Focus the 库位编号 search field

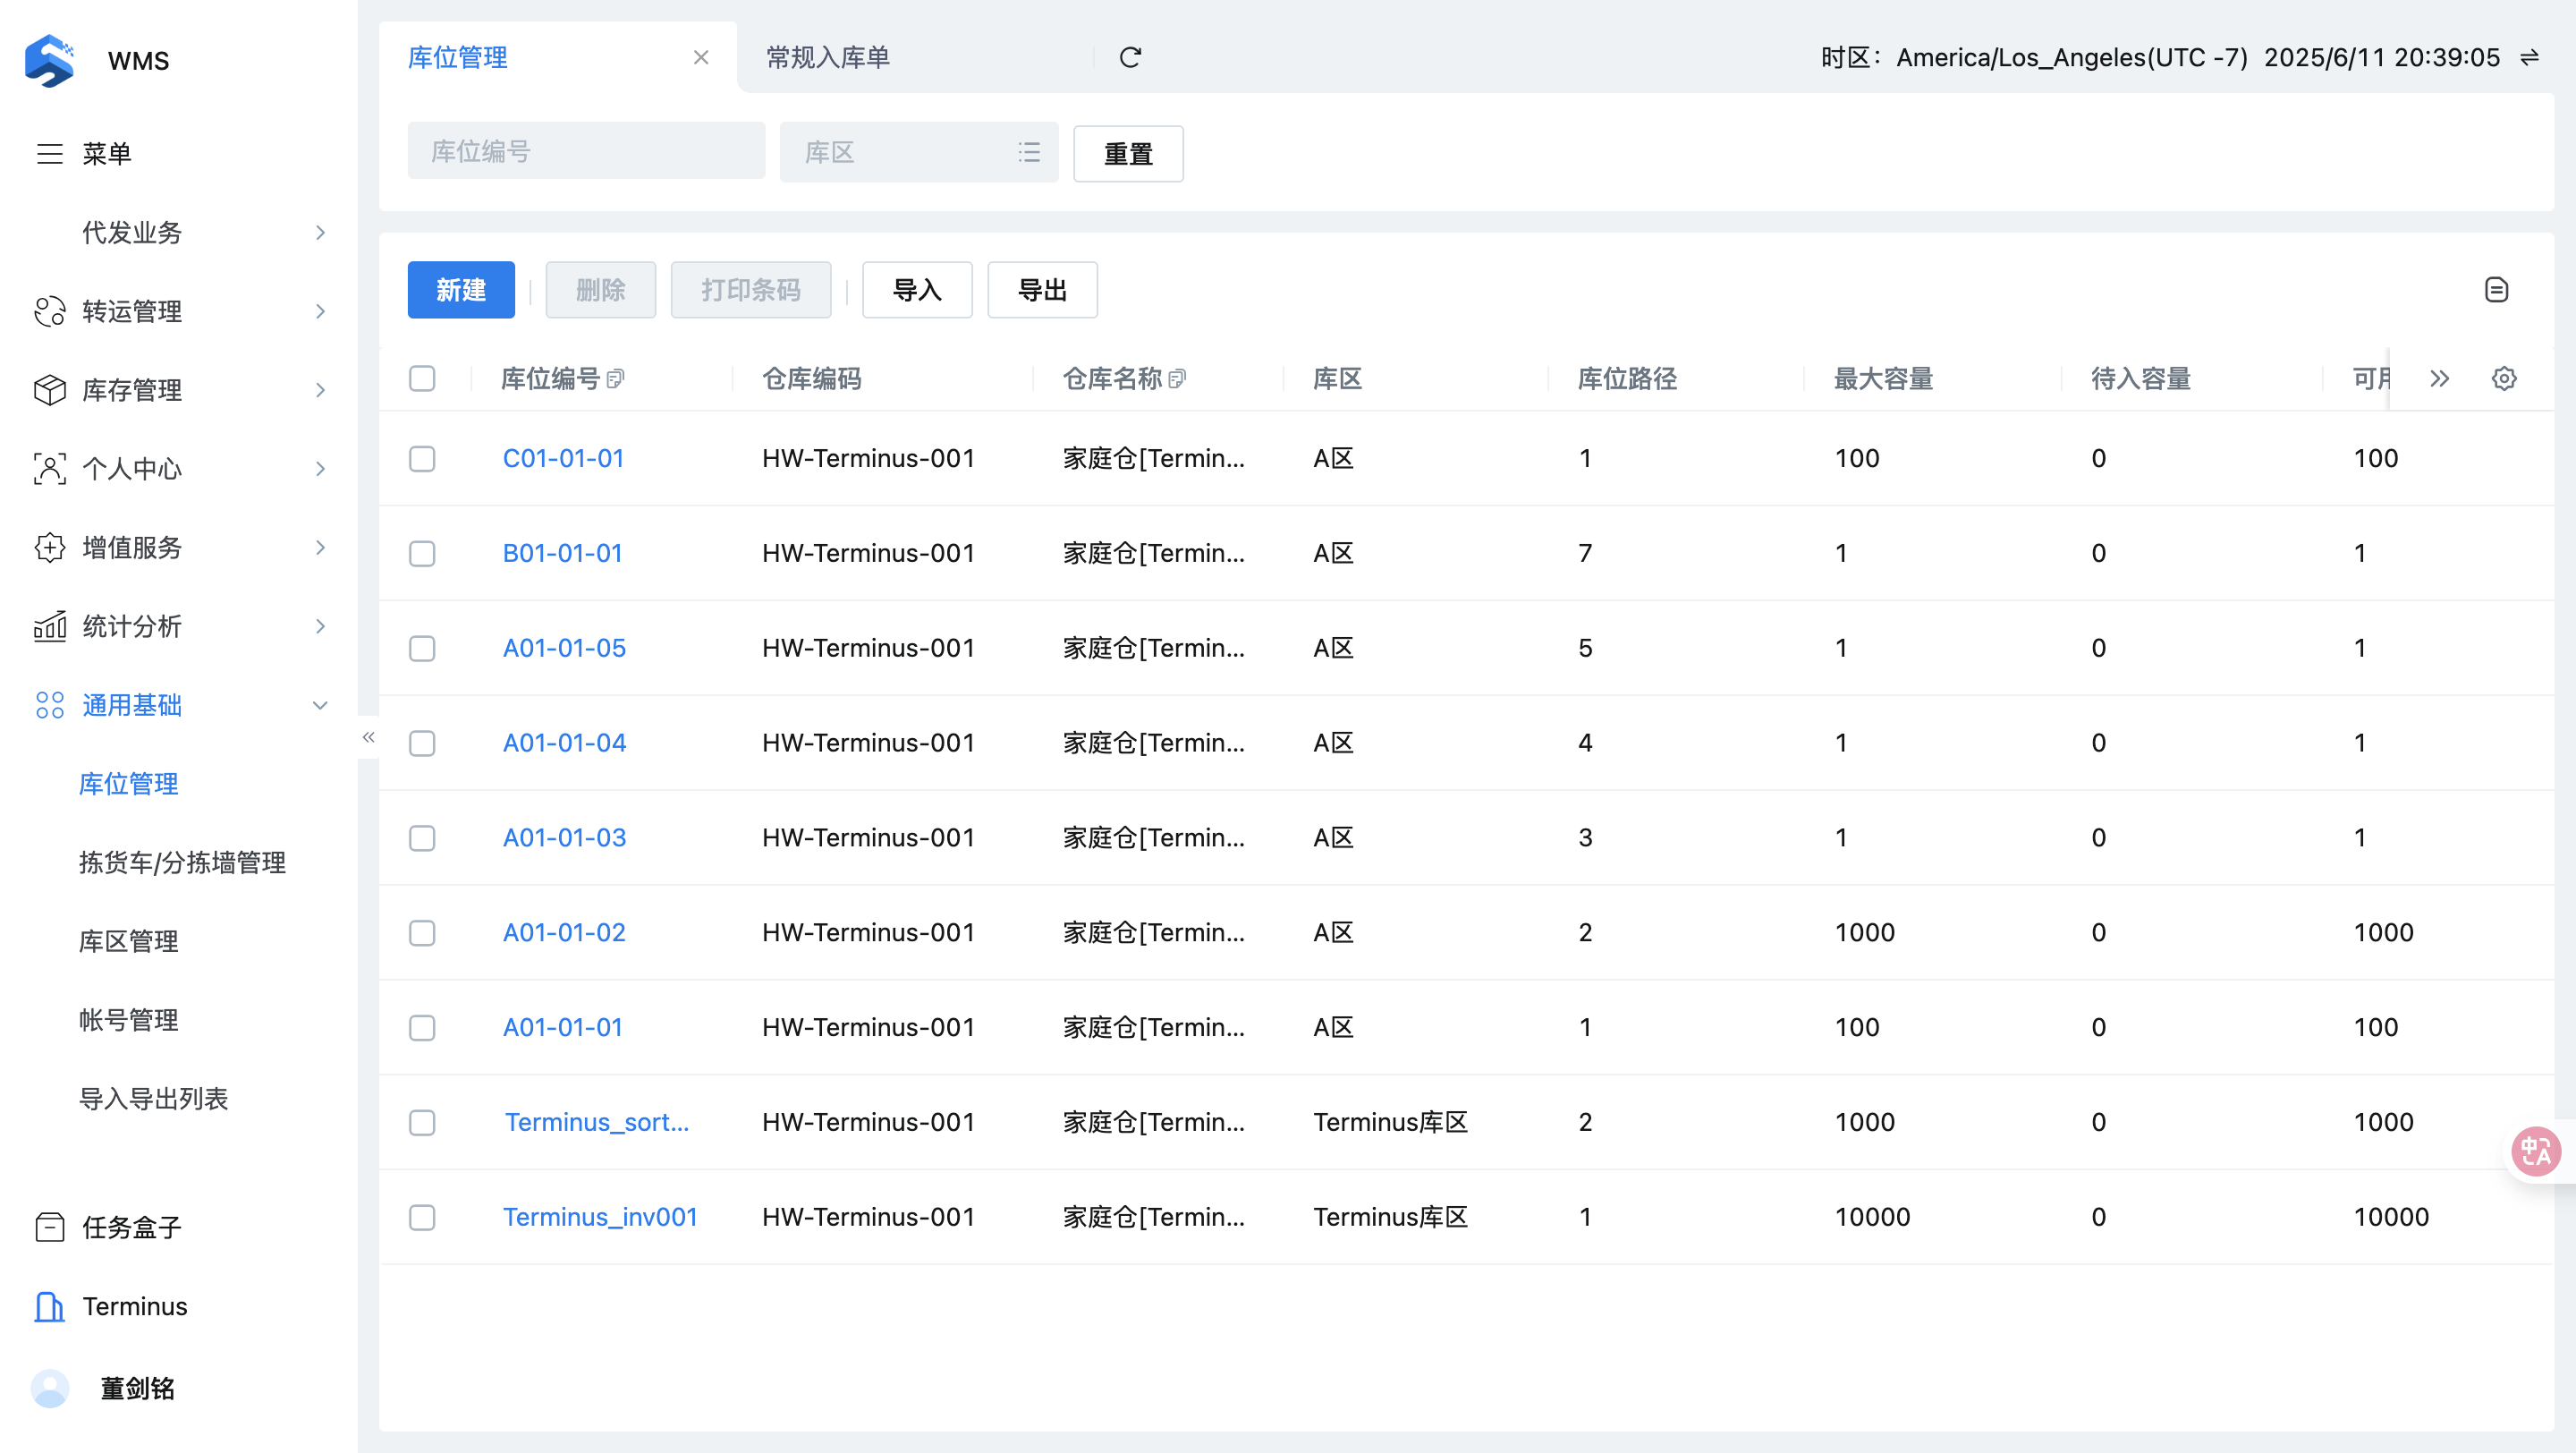[x=586, y=152]
